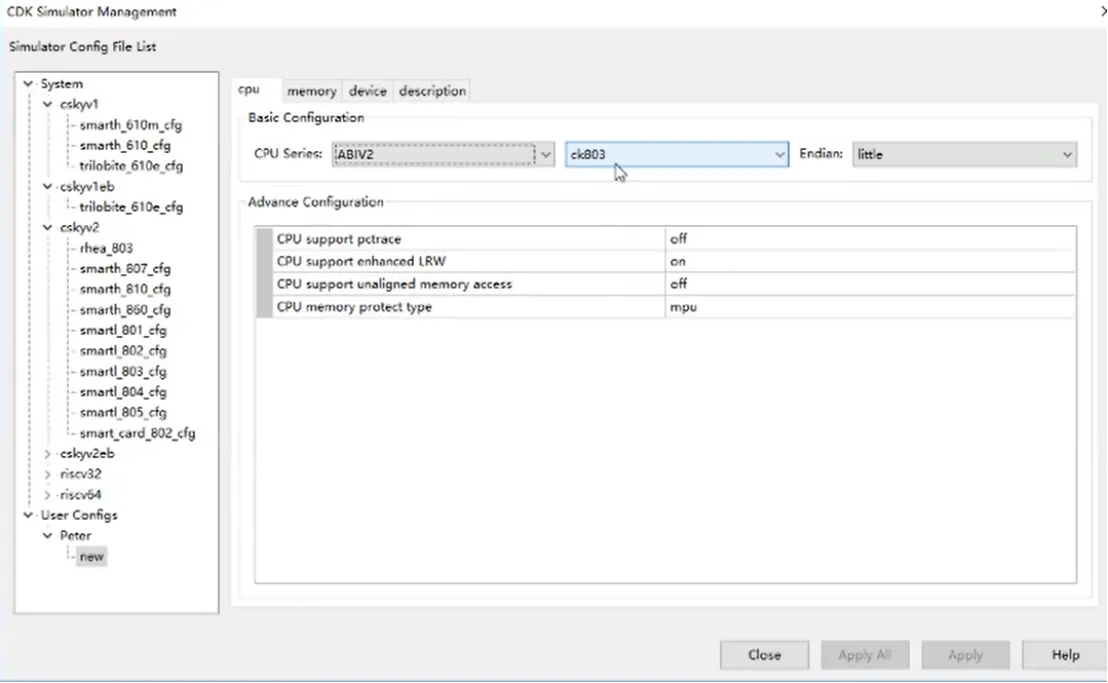Select smartl_803_cfg config
1108x683 pixels.
click(x=123, y=372)
